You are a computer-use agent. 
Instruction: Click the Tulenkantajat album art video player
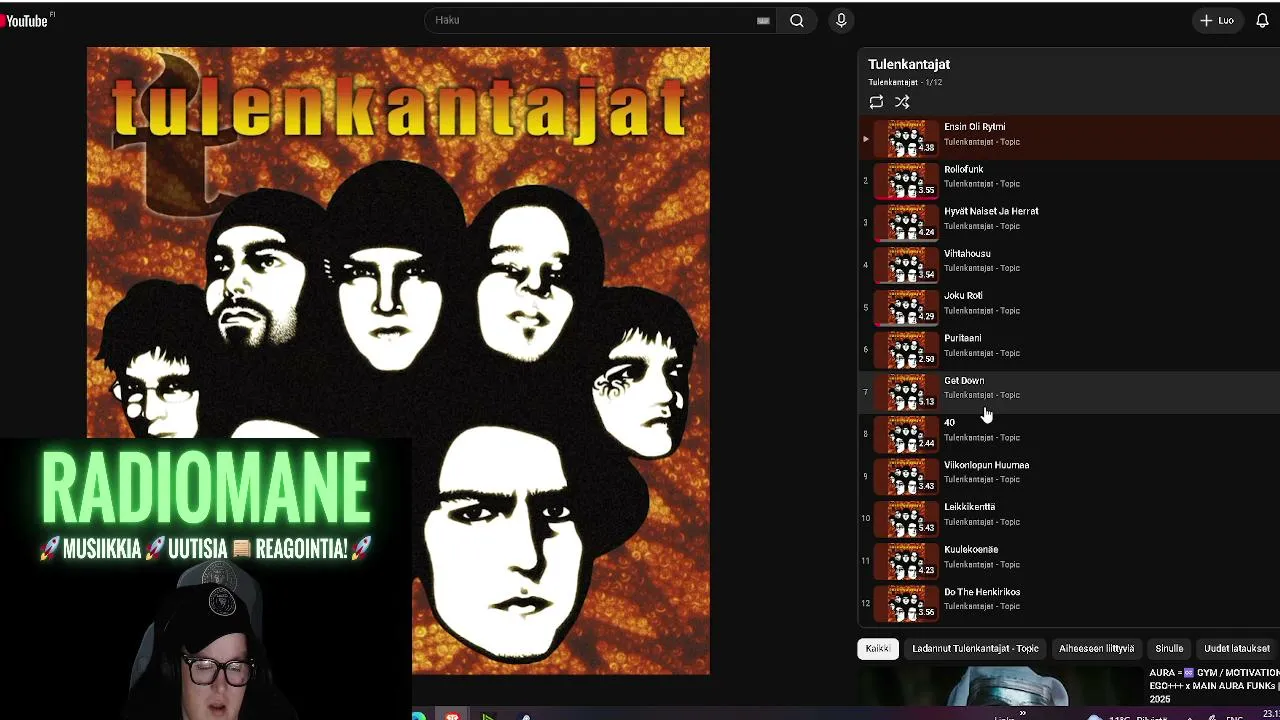pyautogui.click(x=398, y=360)
